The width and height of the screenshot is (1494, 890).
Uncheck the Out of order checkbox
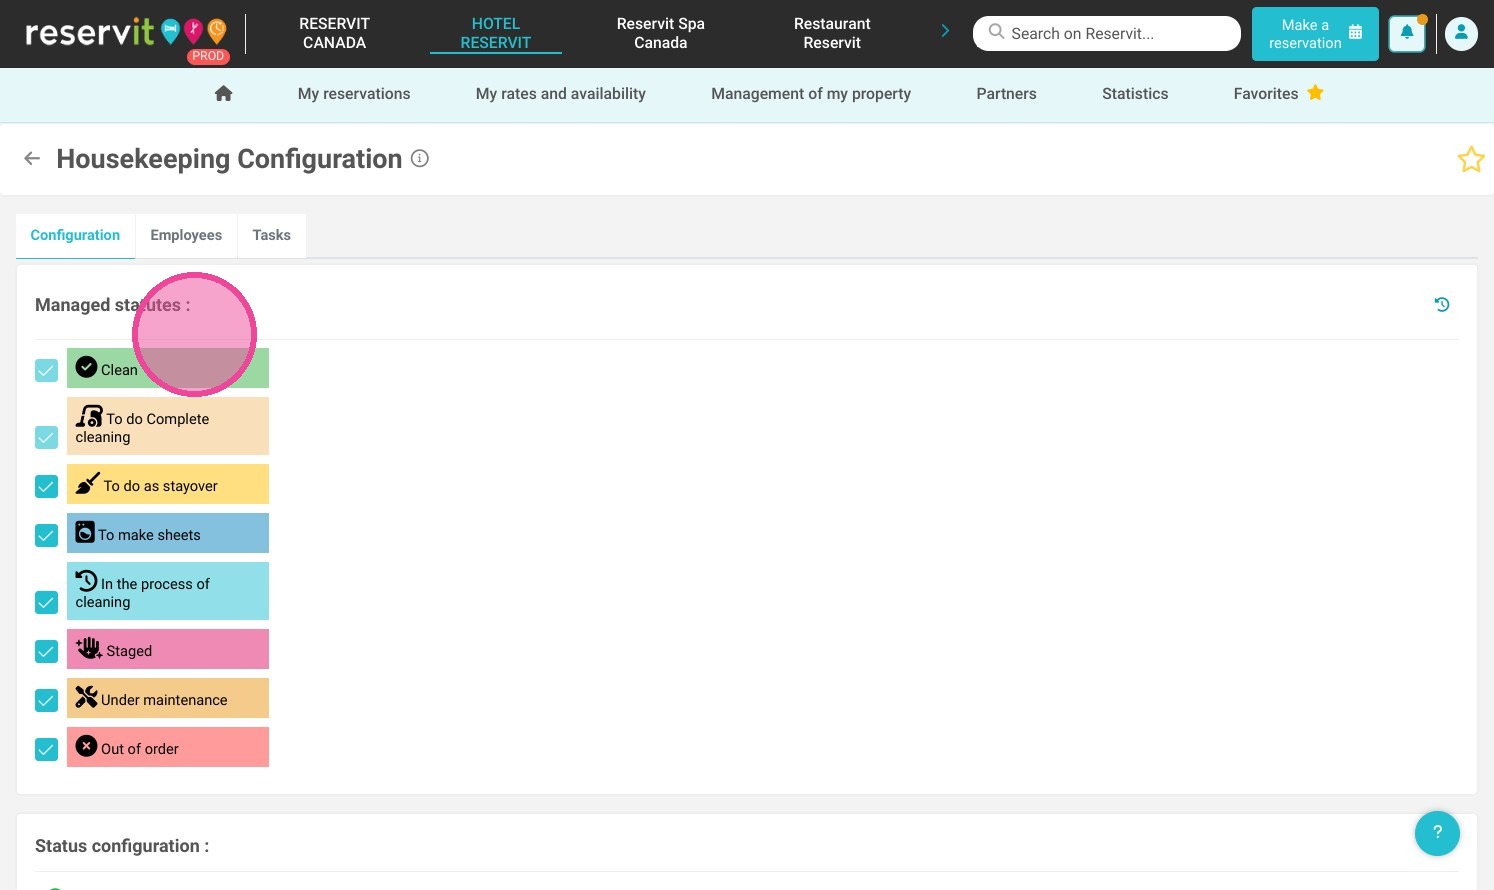tap(47, 749)
